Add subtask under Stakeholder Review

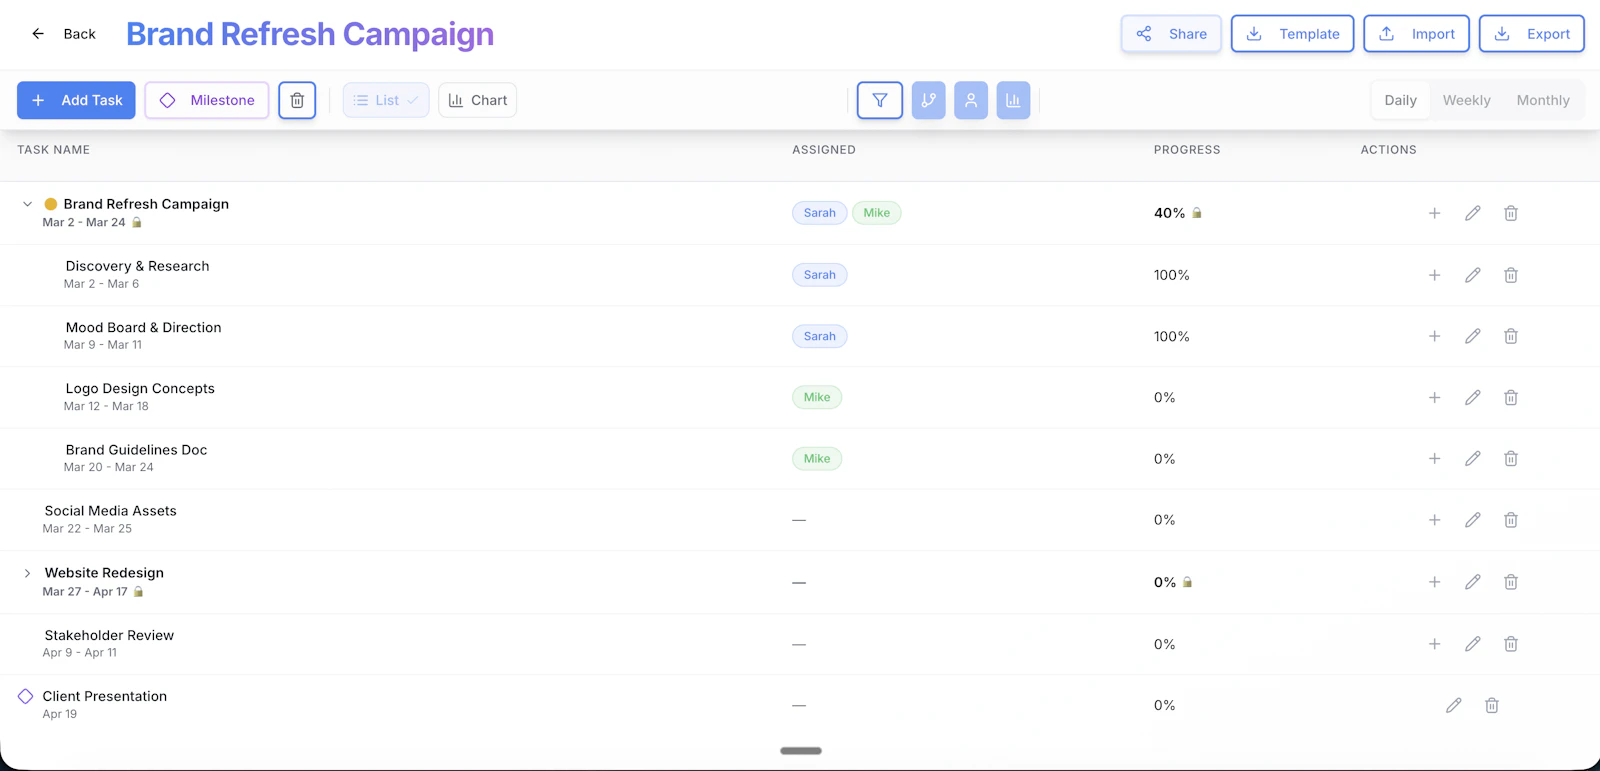tap(1434, 644)
